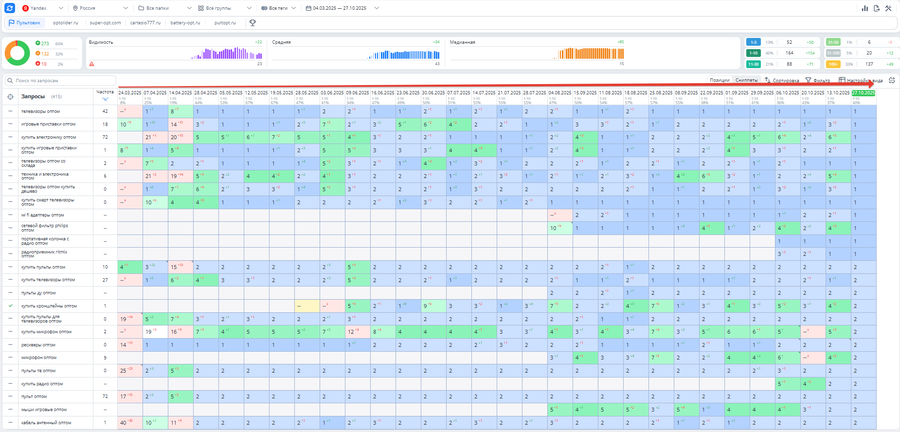This screenshot has height=432, width=900.
Task: Click the fullscreen icon right of Настройки вида
Action: 891,79
